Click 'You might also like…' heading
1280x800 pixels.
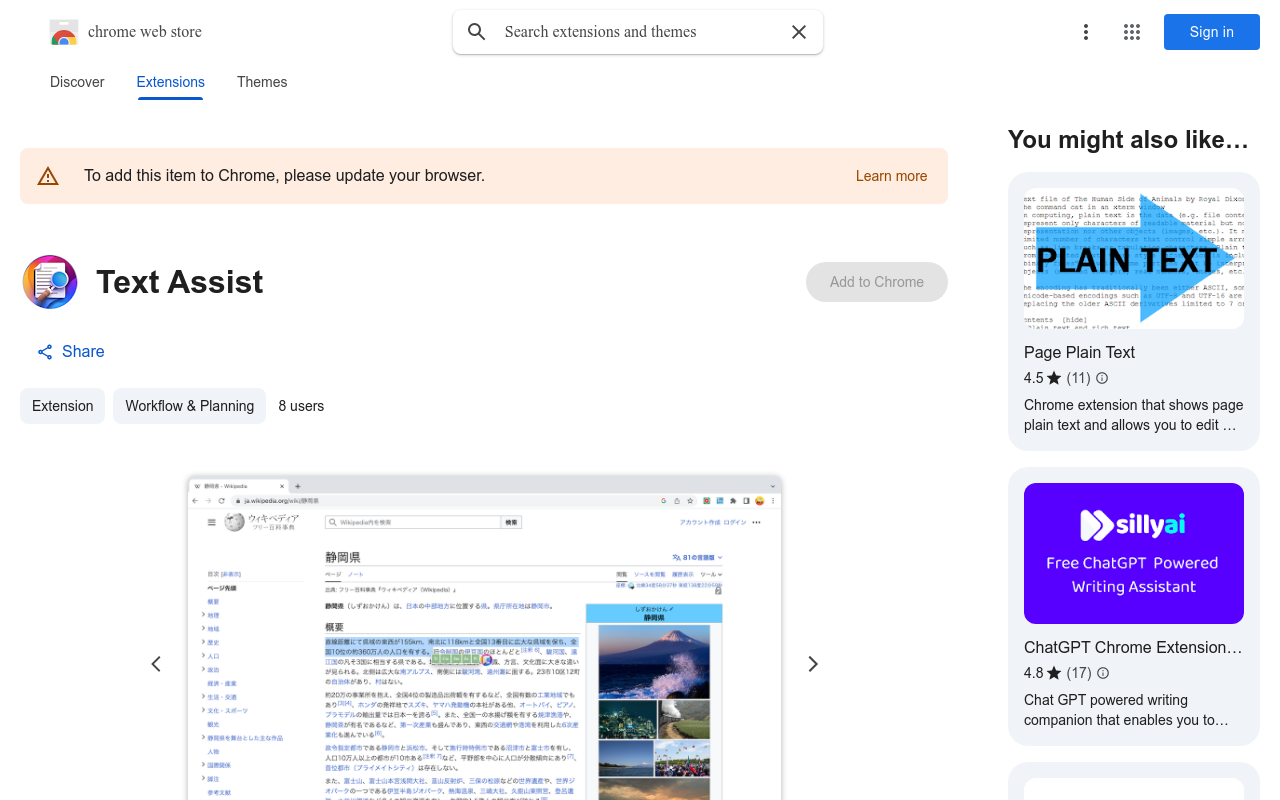point(1128,139)
